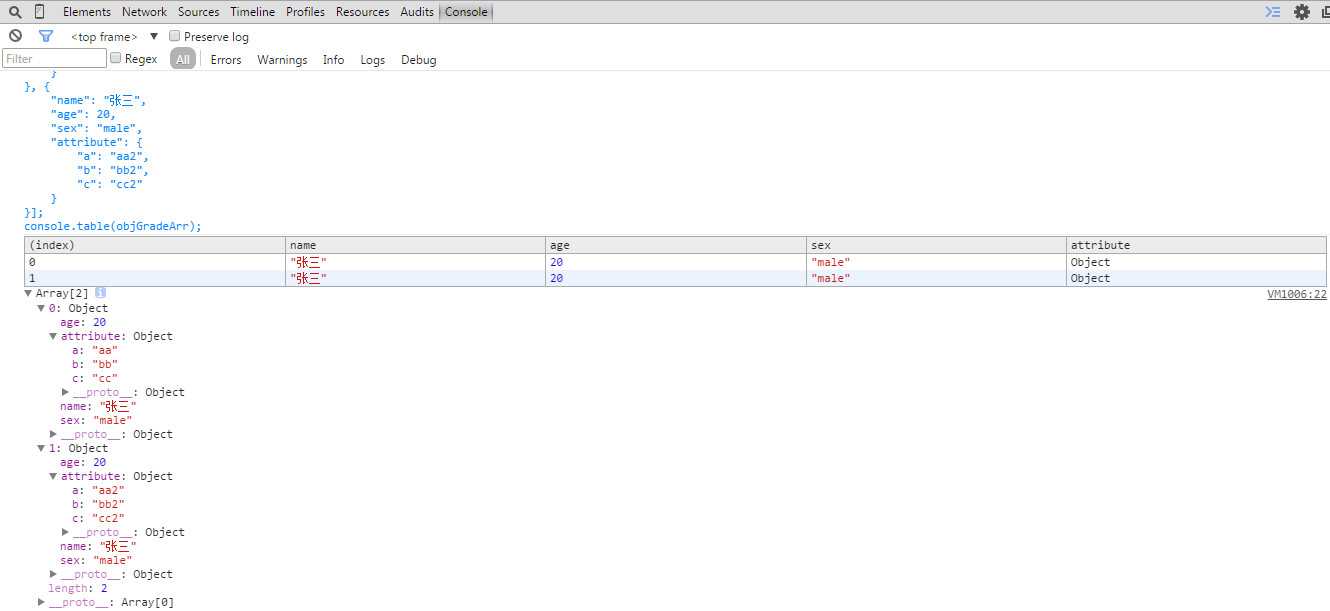Click the "a": "aa2" code line
Image resolution: width=1330 pixels, height=611 pixels.
click(113, 156)
